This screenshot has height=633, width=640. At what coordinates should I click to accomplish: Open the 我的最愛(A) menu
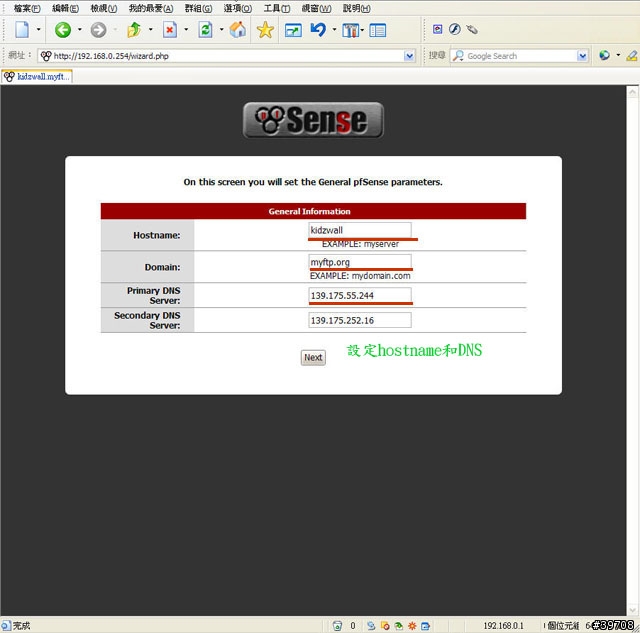coord(151,8)
